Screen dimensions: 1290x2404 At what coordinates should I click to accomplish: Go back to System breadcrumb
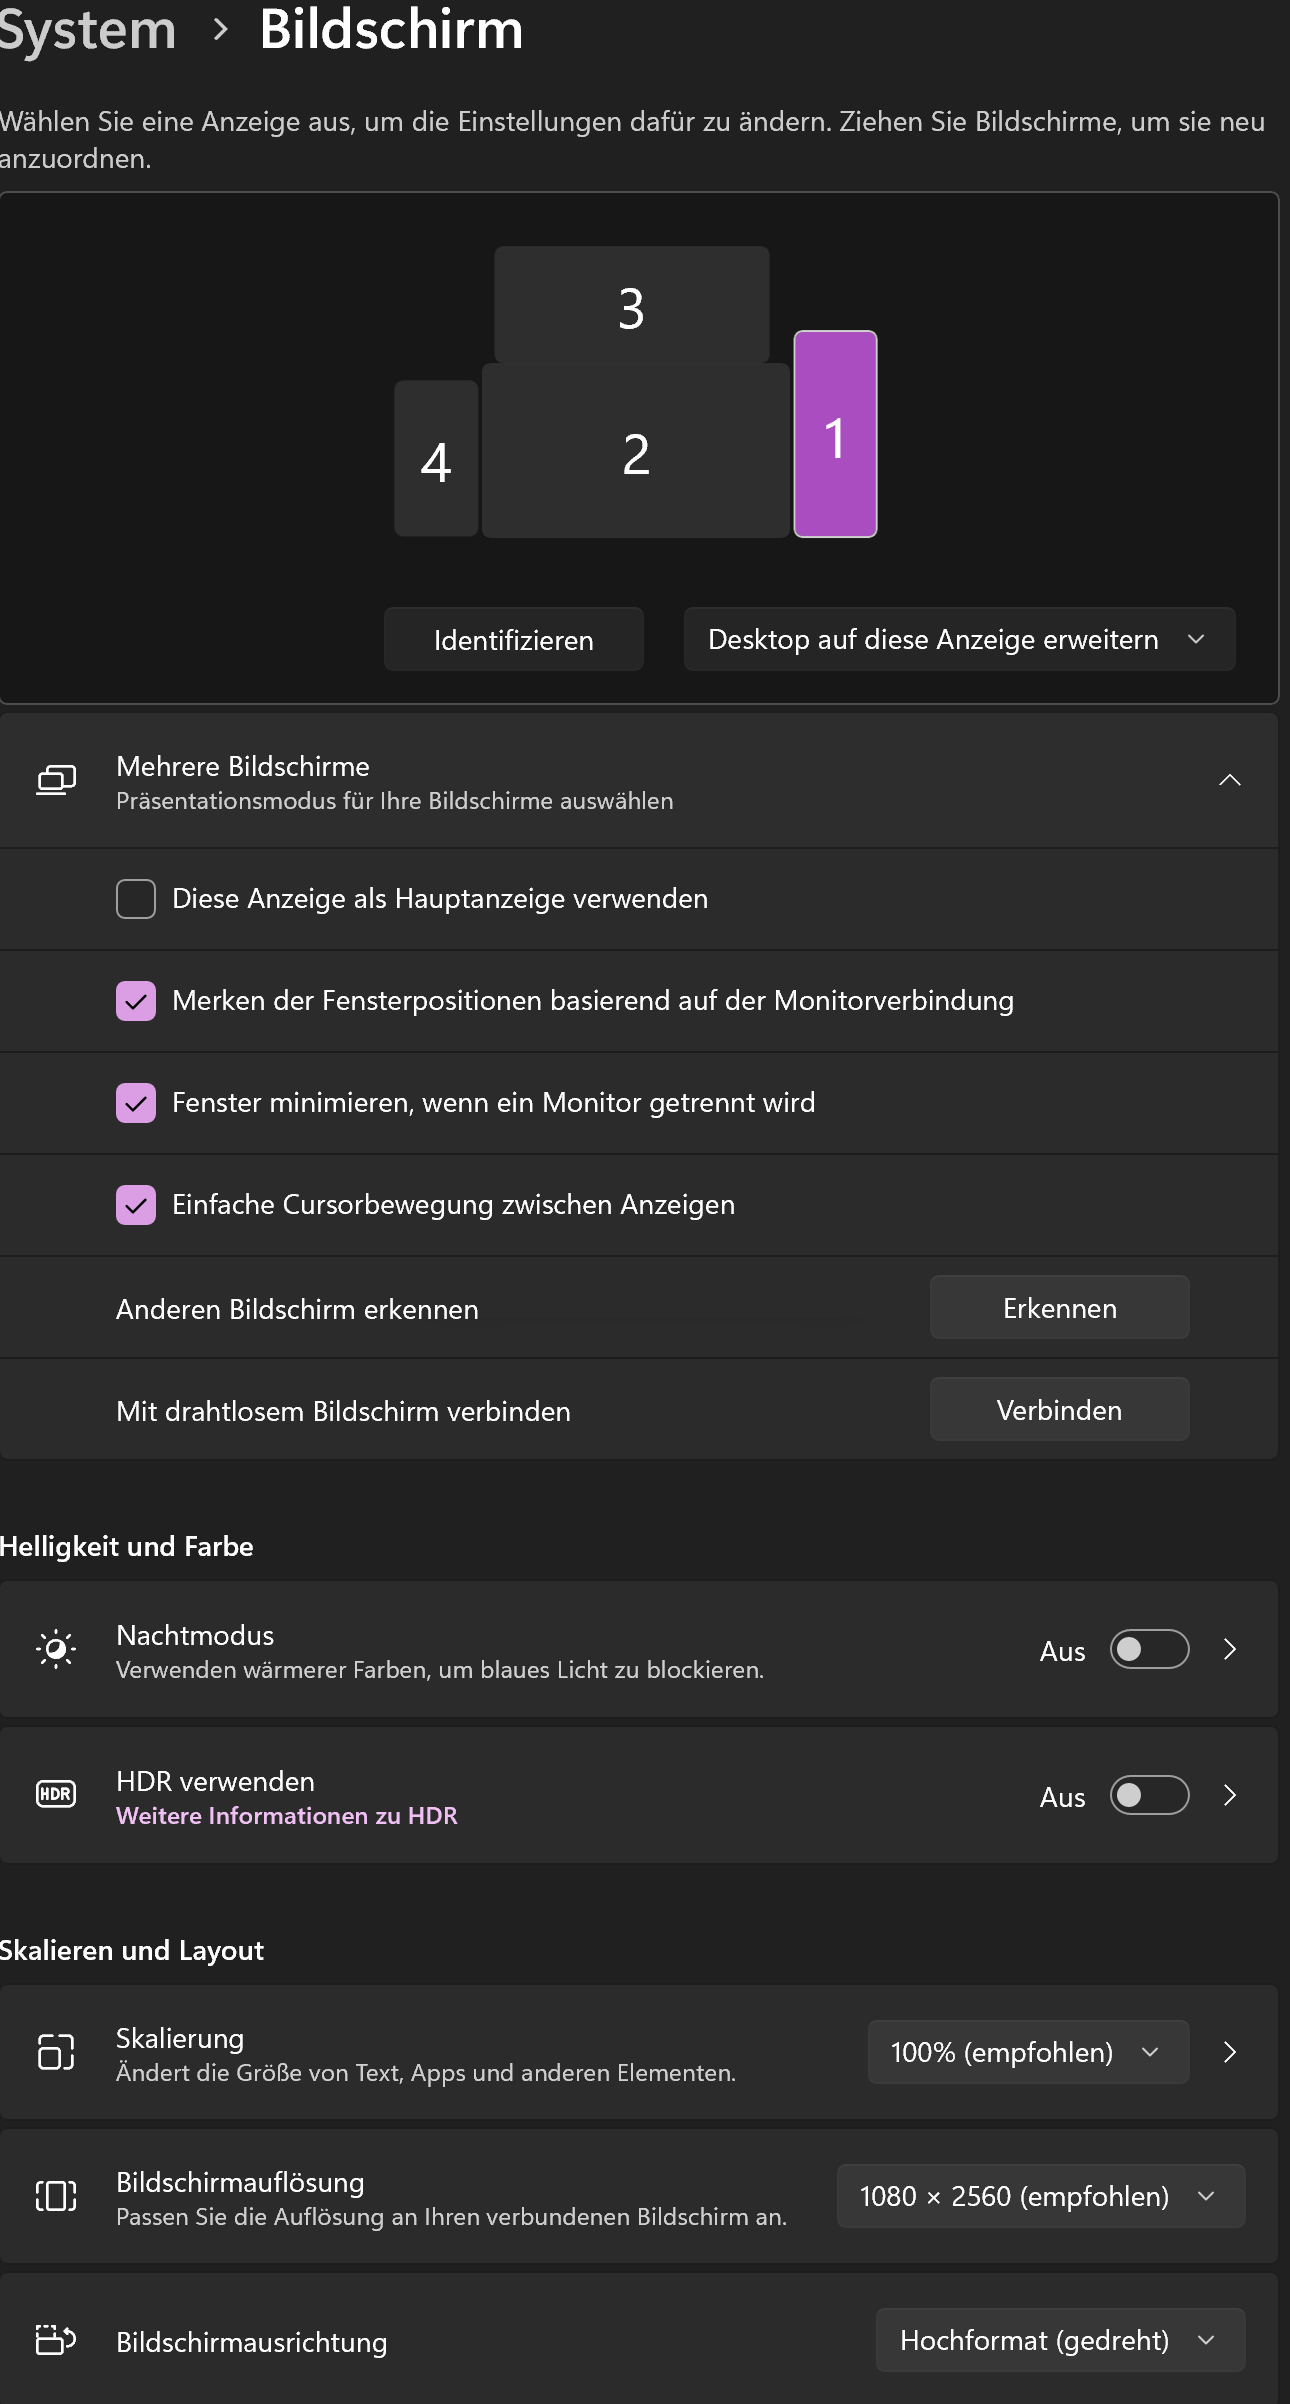(88, 30)
